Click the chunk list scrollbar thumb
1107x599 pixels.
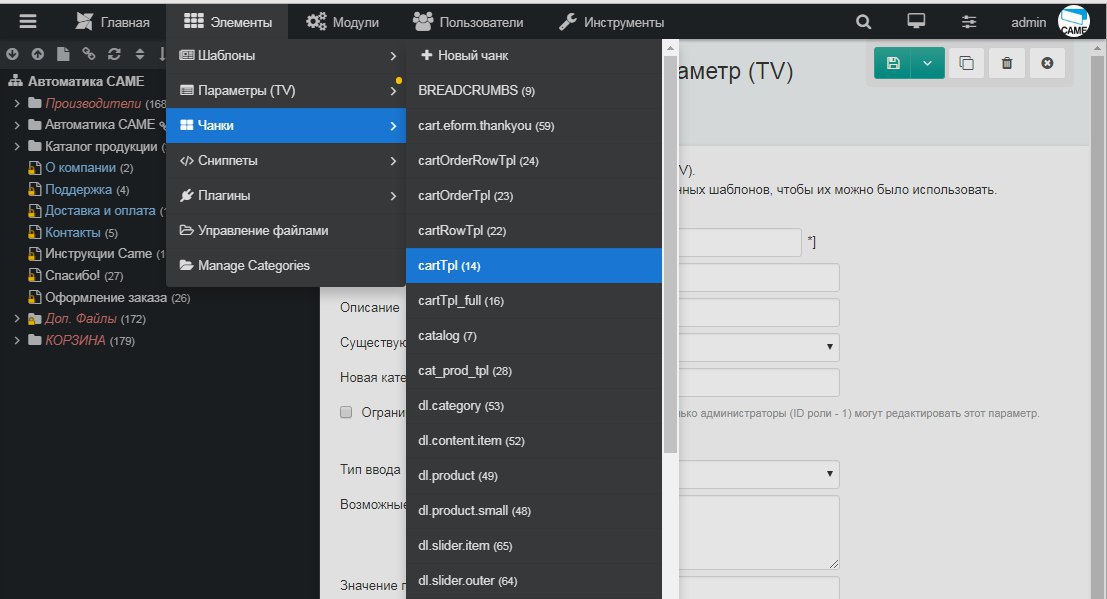tap(671, 254)
